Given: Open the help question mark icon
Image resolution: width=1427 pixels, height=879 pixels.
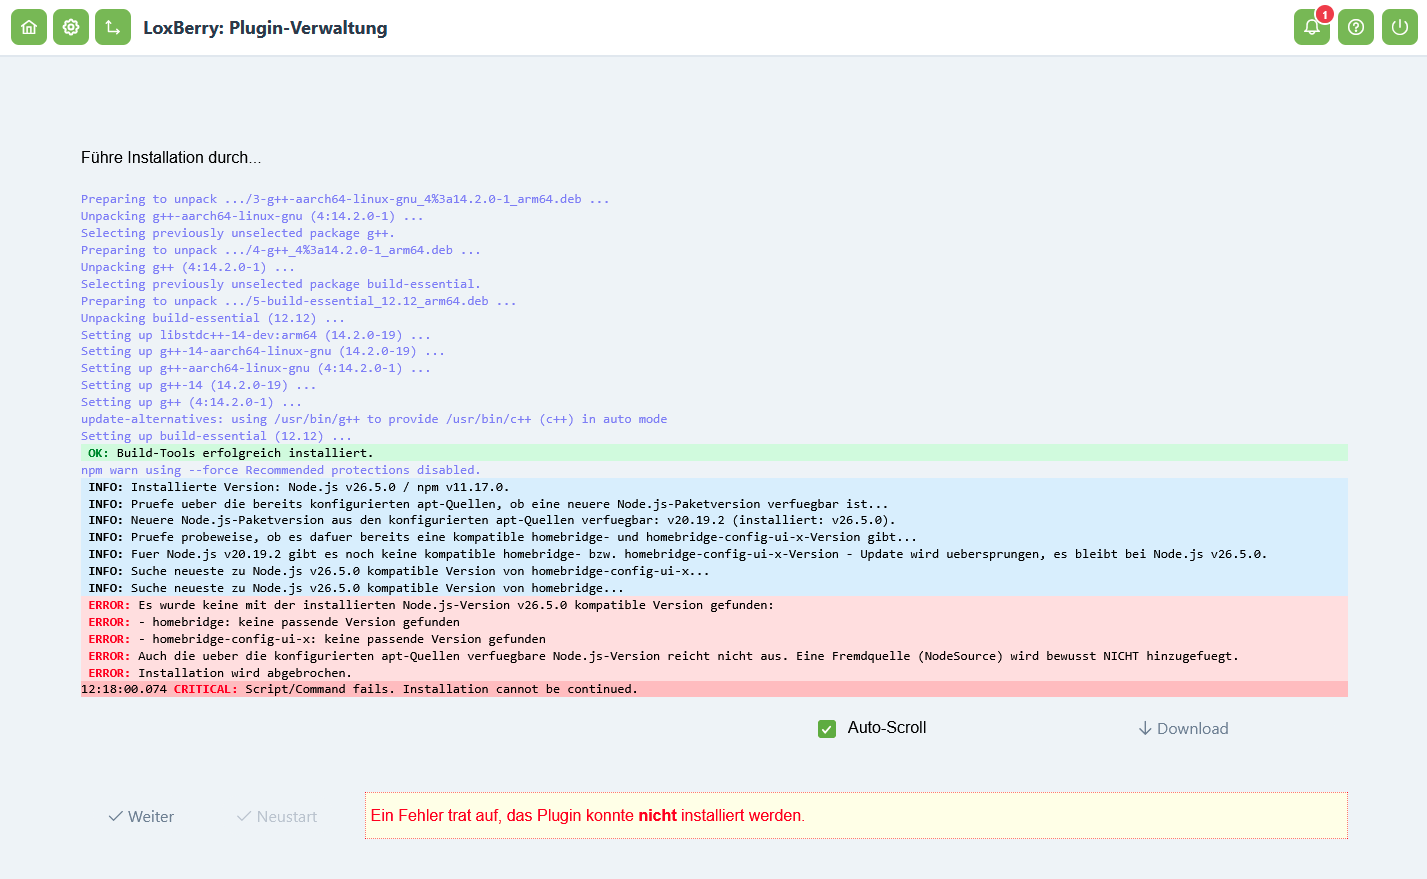Looking at the screenshot, I should click(1356, 27).
